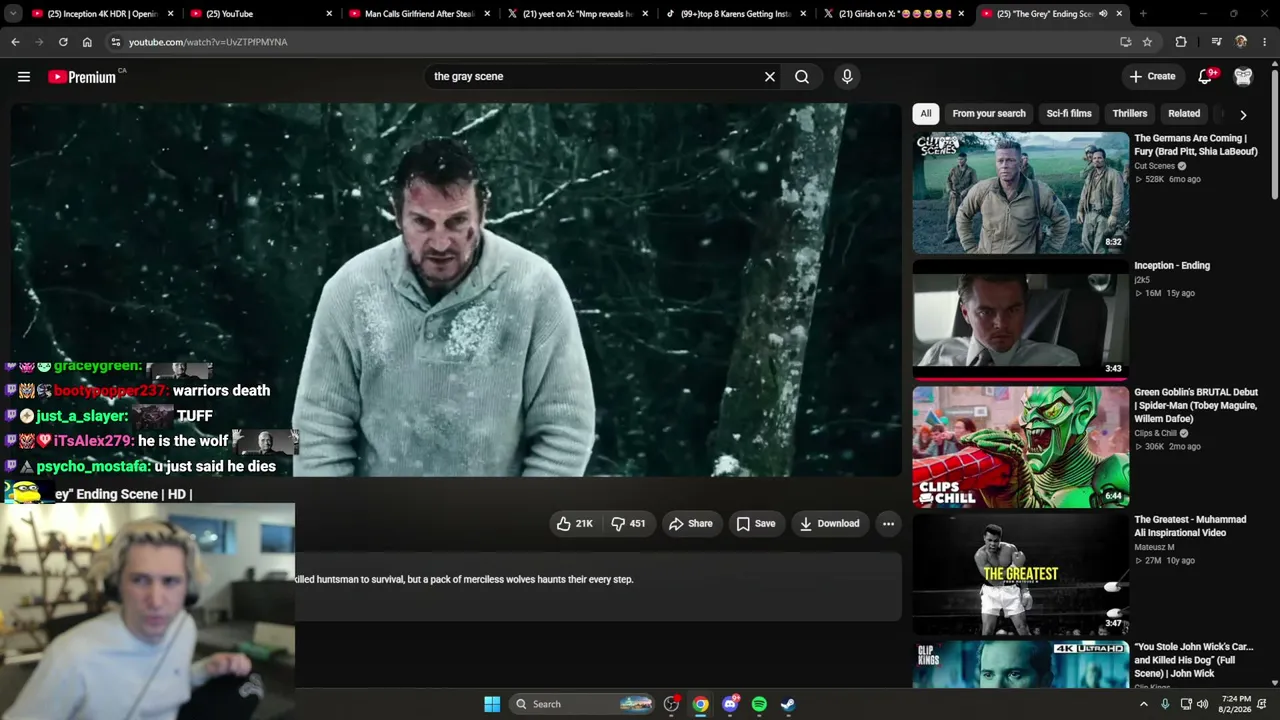Screen dimensions: 1280x720
Task: Click the Windows taskbar Search box
Action: 584,704
